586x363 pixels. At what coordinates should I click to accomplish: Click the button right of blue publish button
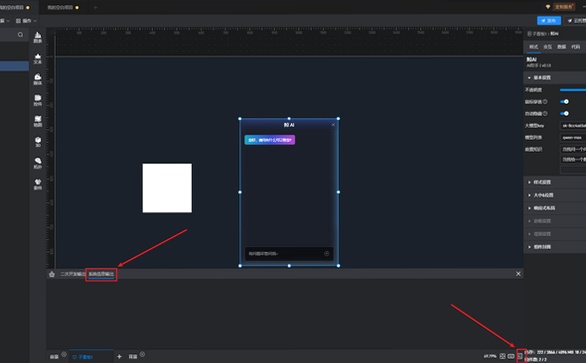576,21
